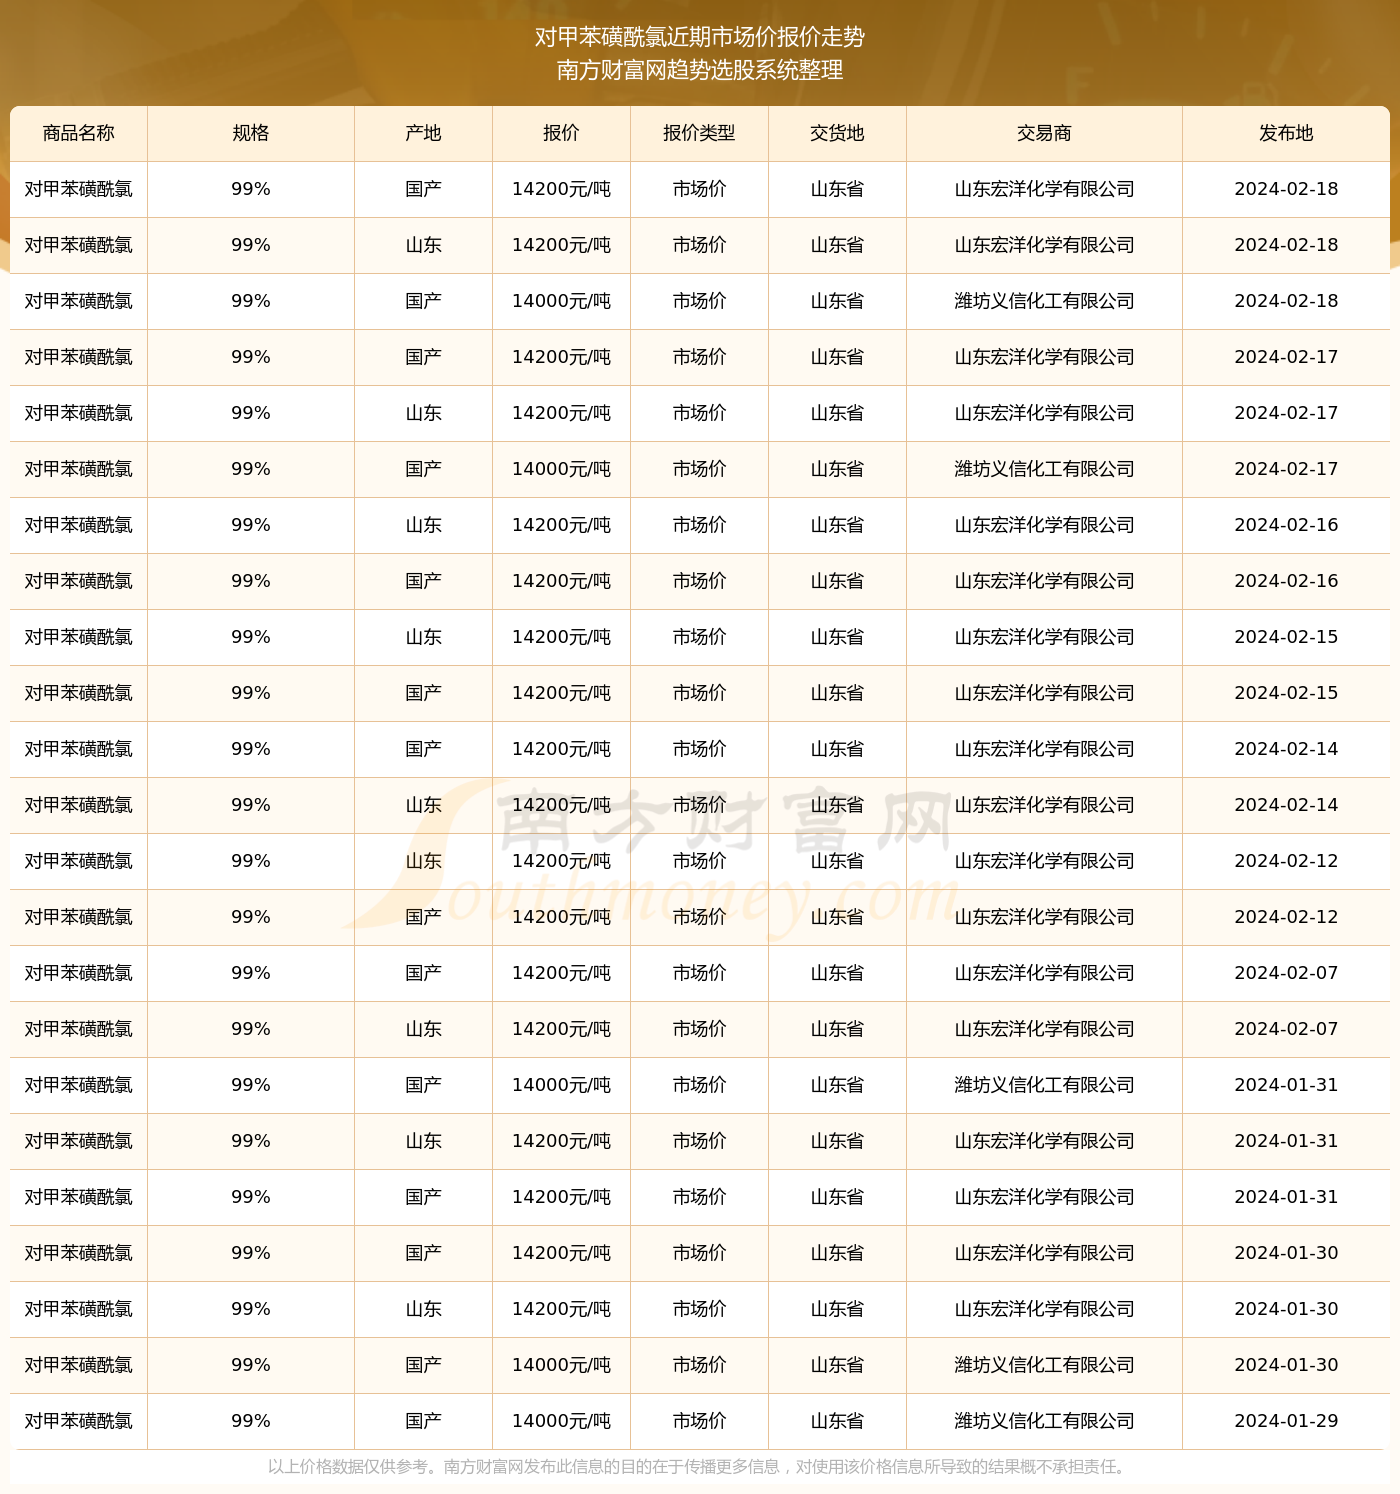
Task: Select 山东 origin cell in the 2024-01-31 row
Action: 423,1141
